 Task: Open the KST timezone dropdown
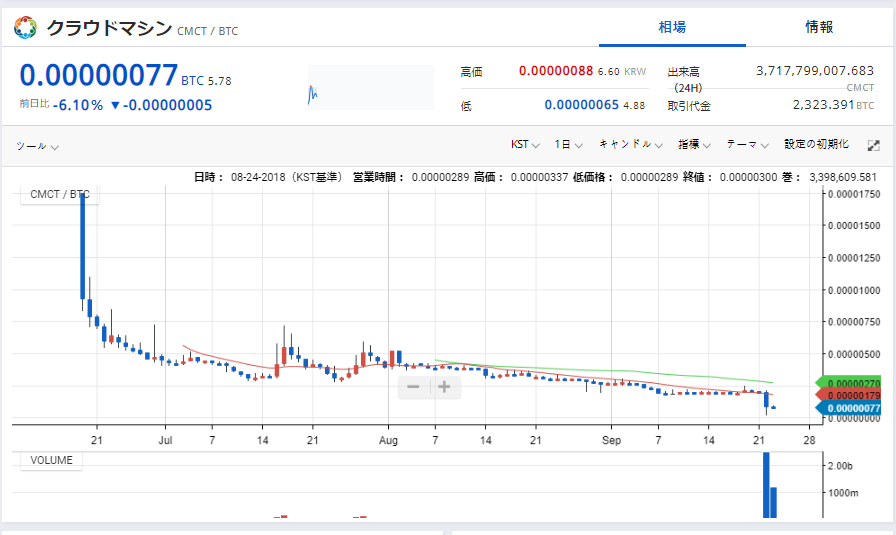525,145
